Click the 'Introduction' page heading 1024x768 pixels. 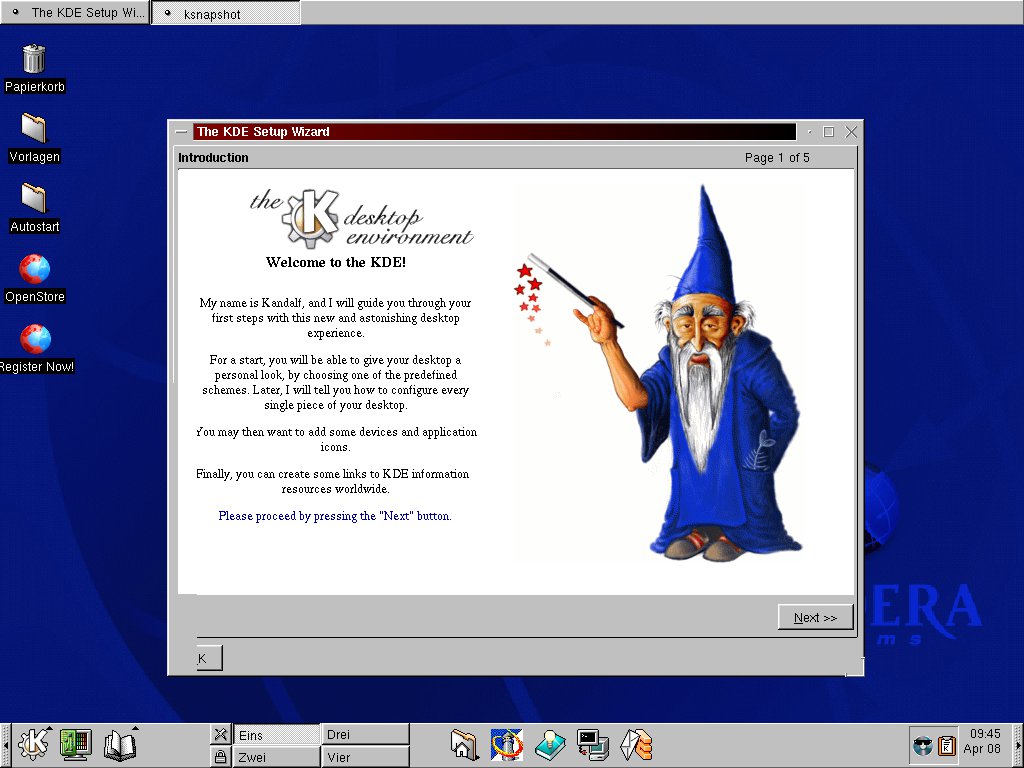213,157
